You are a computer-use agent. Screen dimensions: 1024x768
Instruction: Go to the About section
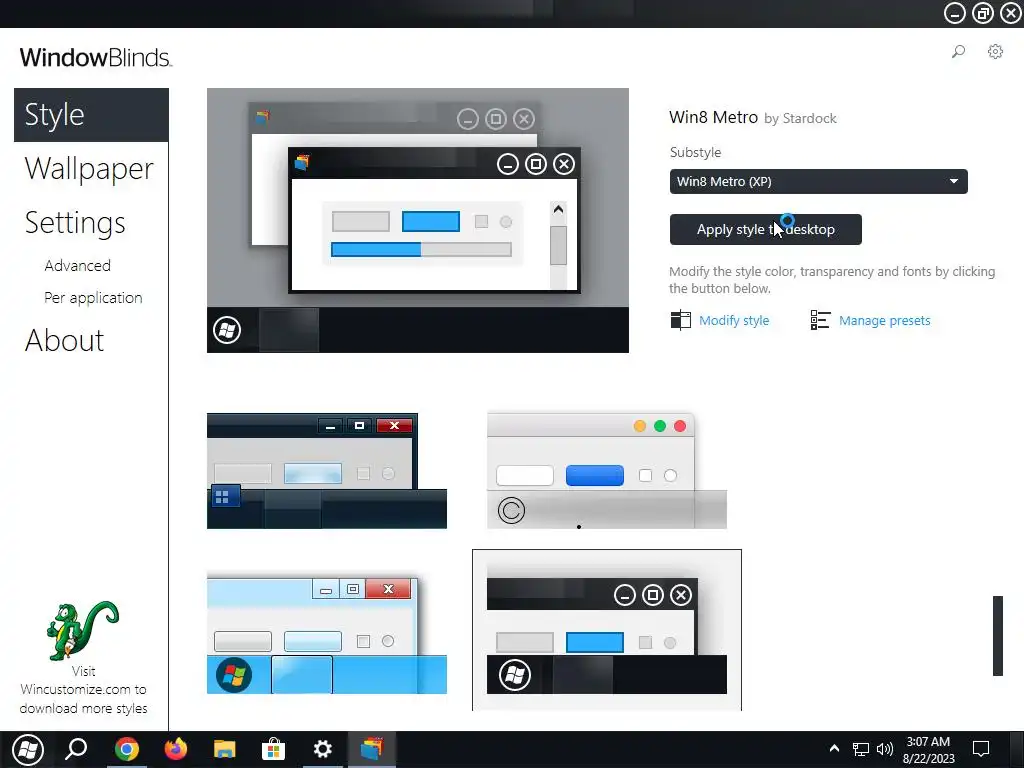(x=65, y=340)
